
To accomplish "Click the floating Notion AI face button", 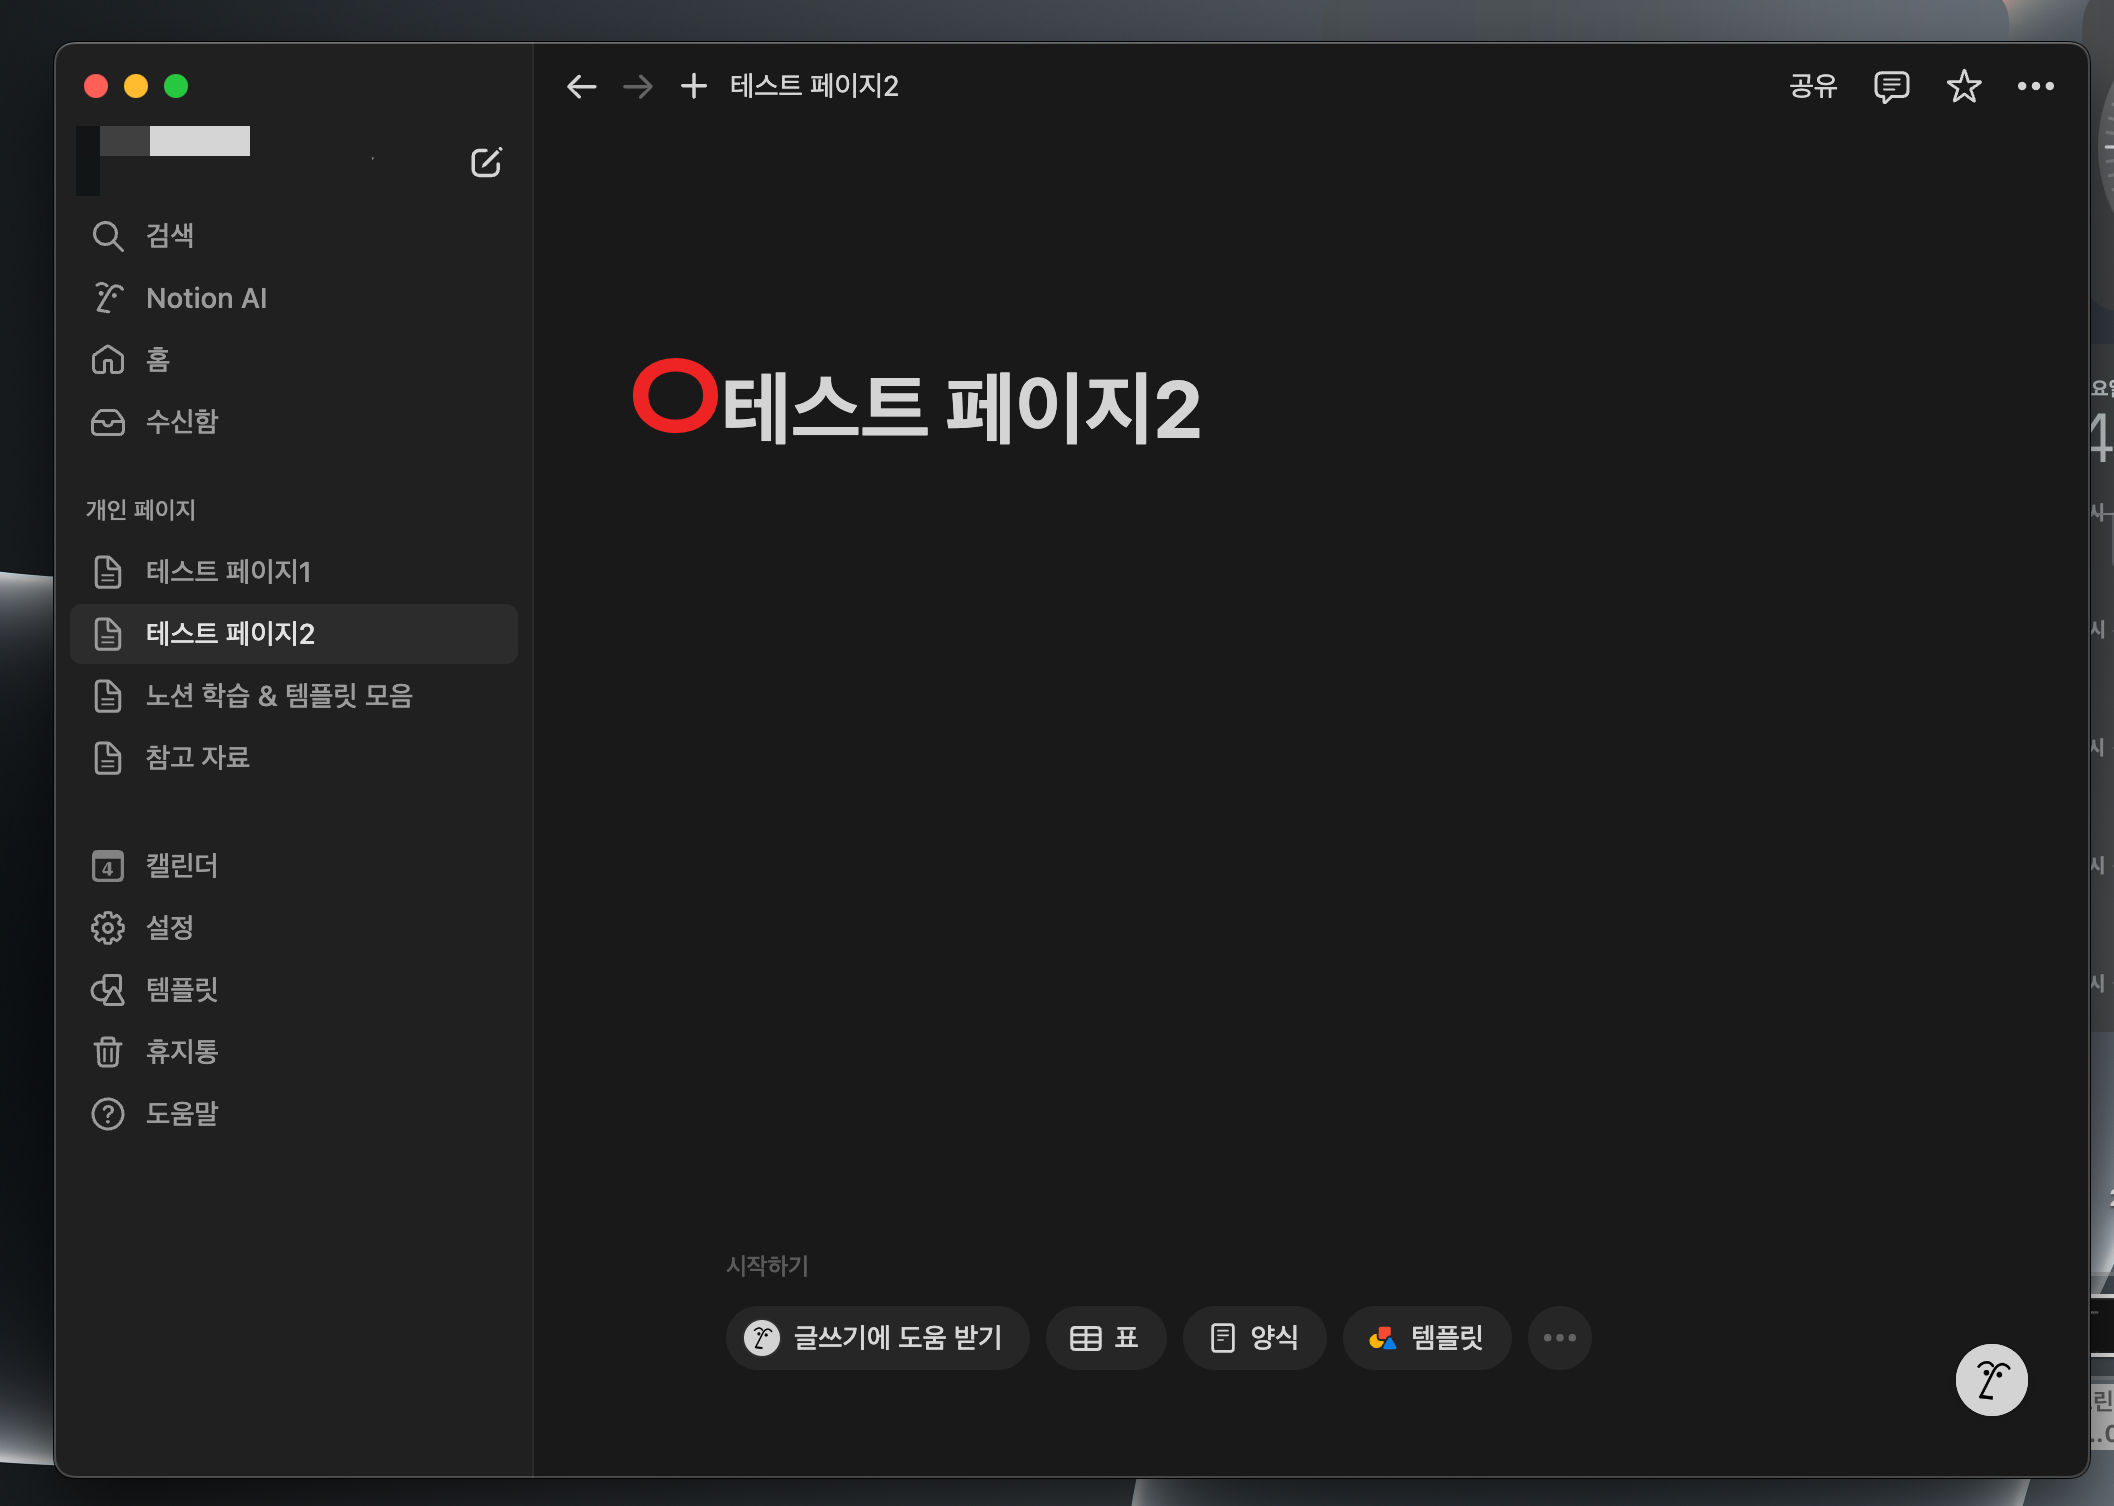I will (x=1990, y=1380).
